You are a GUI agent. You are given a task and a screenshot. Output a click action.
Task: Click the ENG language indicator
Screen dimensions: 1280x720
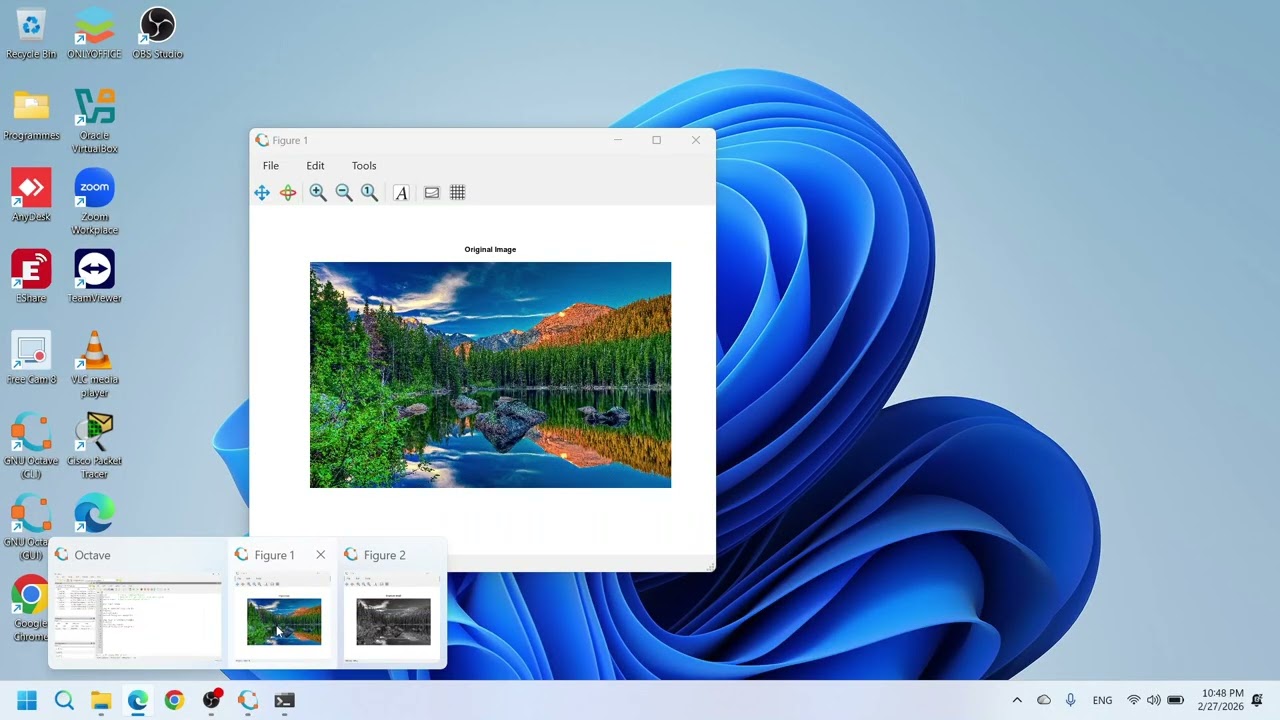(1102, 700)
